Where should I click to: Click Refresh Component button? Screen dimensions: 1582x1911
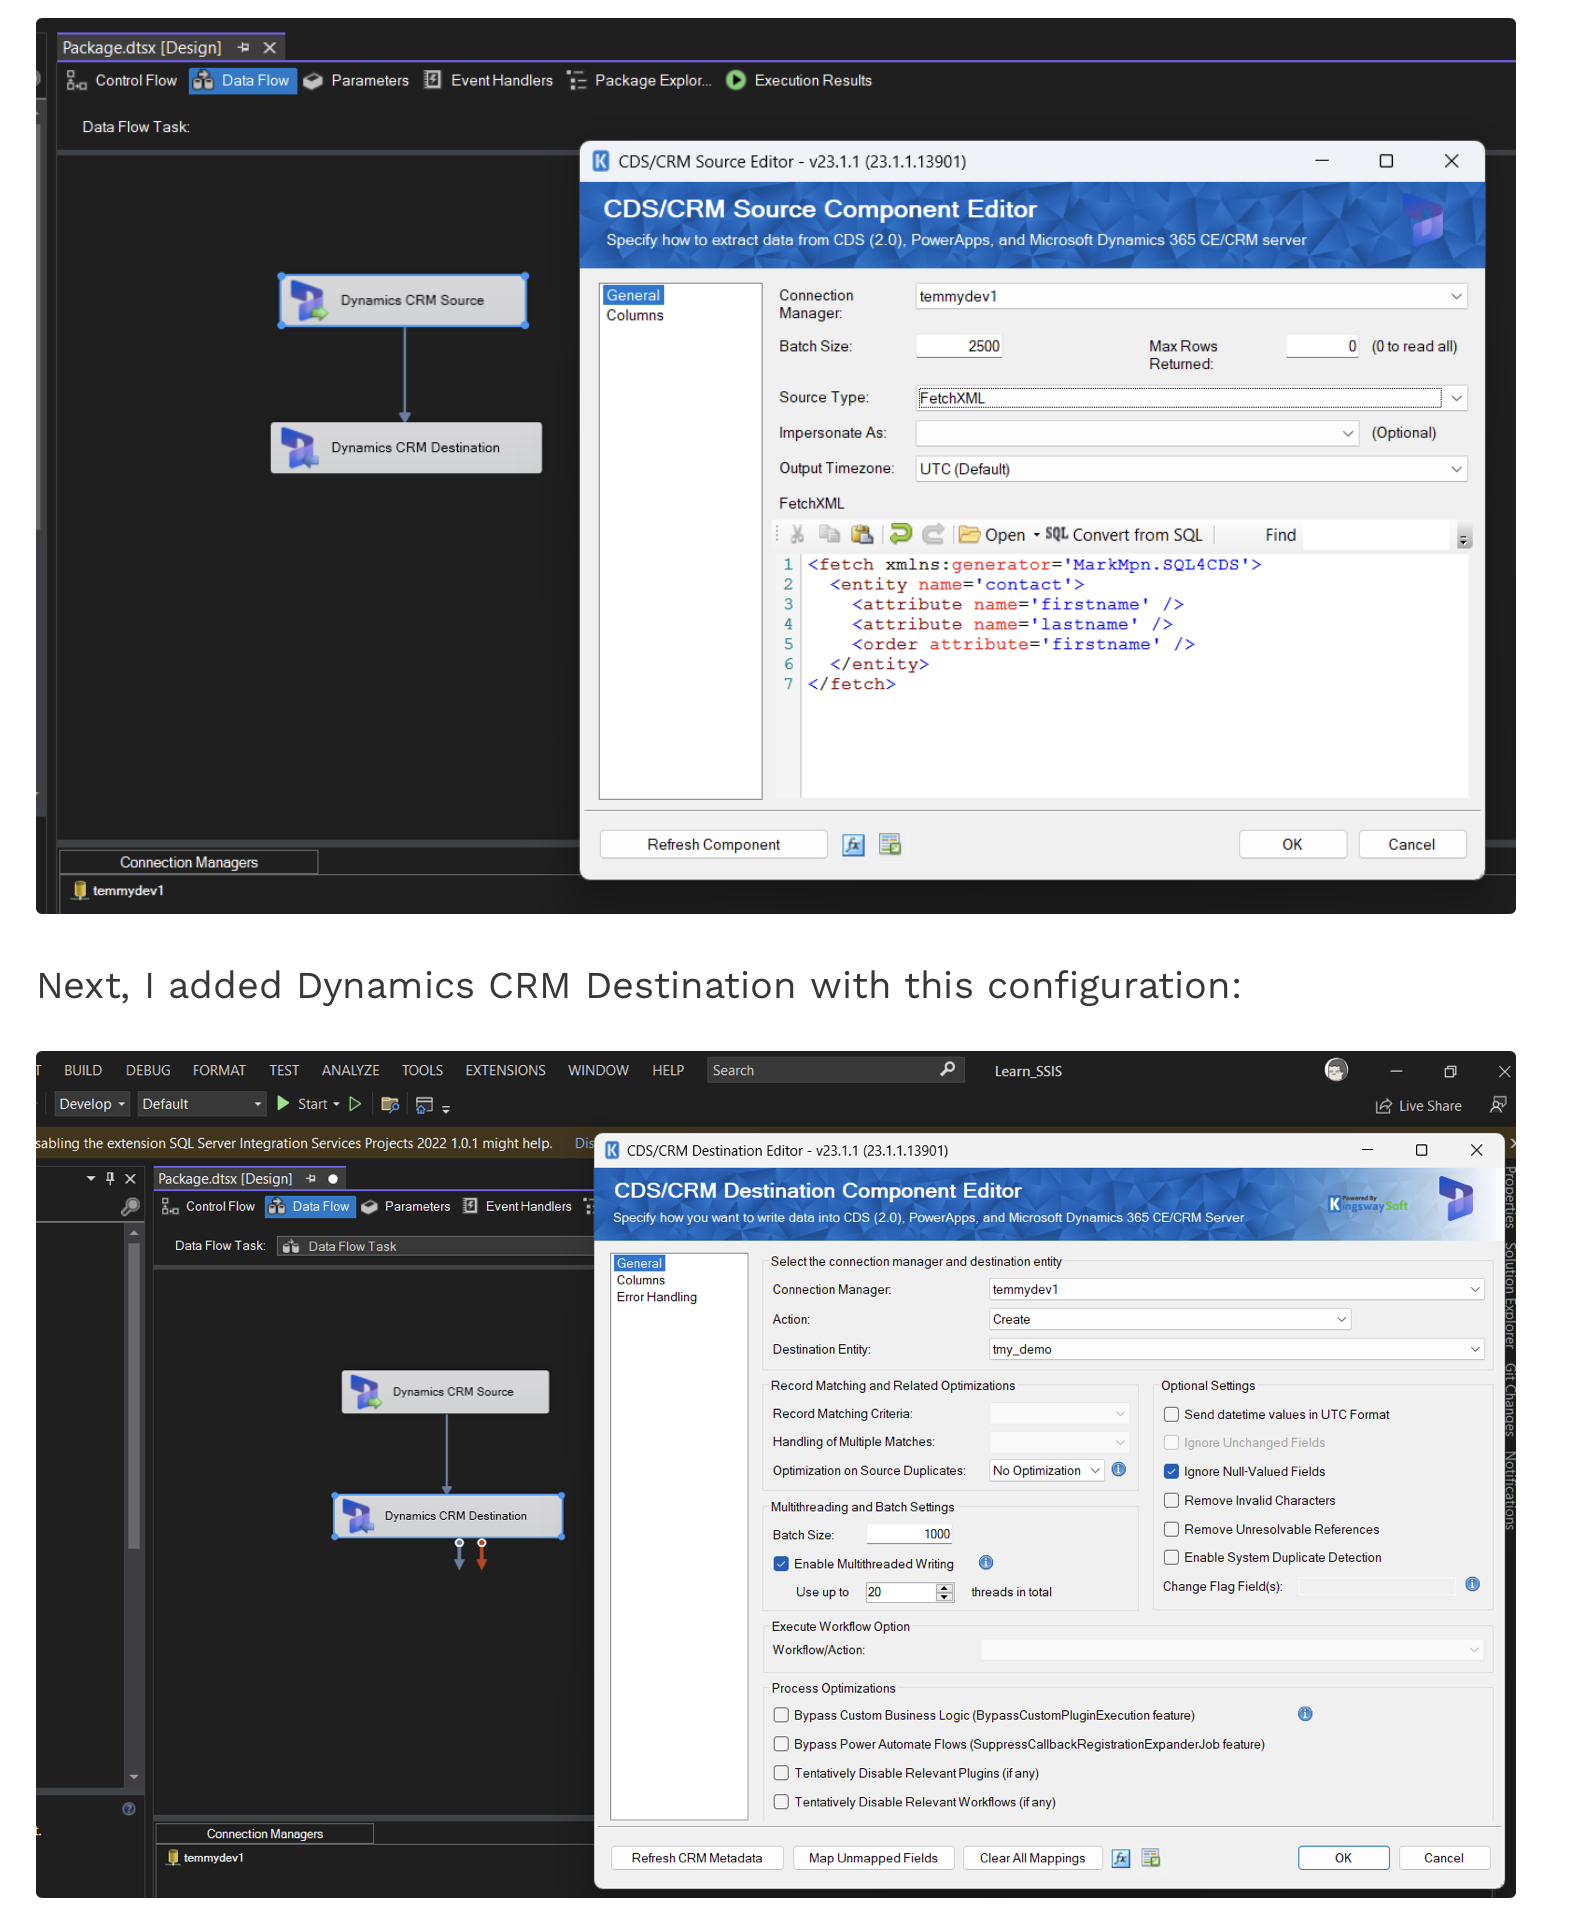tap(713, 845)
